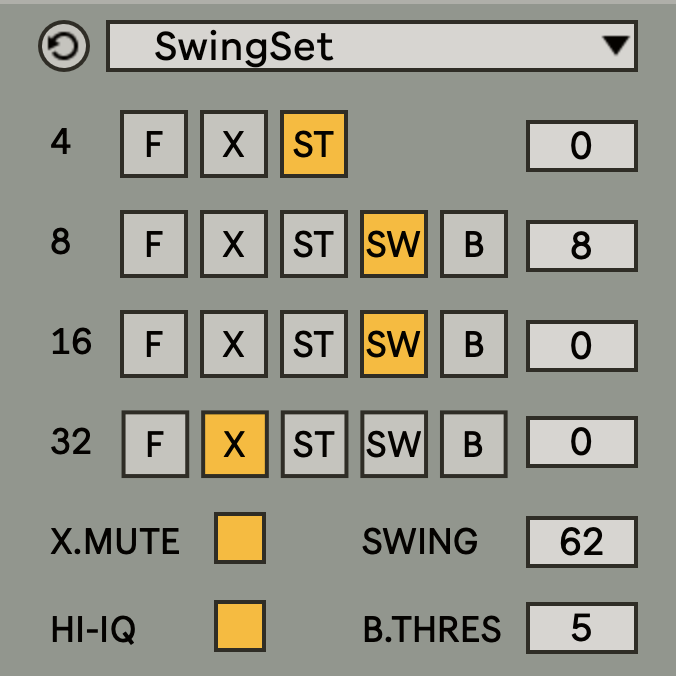Toggle the X.MUTE yellow switch
Image resolution: width=676 pixels, height=676 pixels.
240,539
